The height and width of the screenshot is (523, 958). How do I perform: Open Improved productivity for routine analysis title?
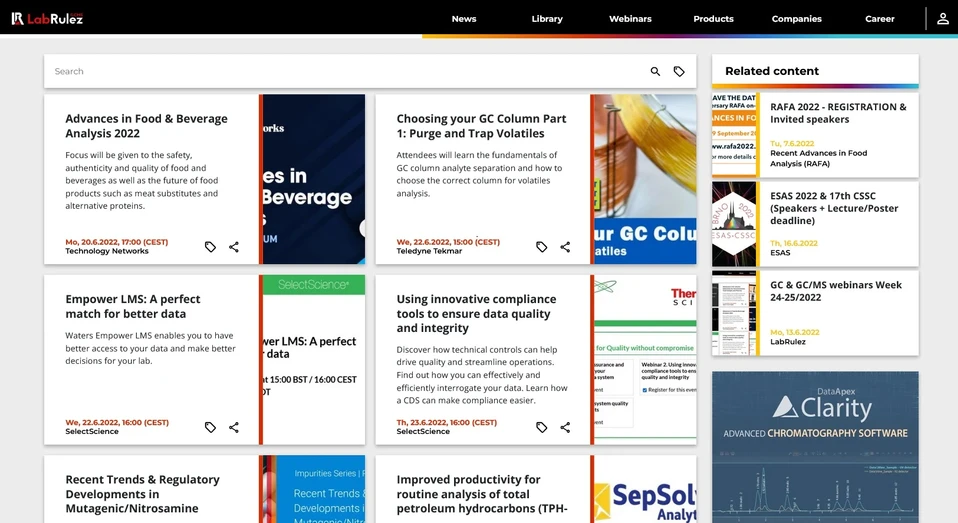[481, 494]
